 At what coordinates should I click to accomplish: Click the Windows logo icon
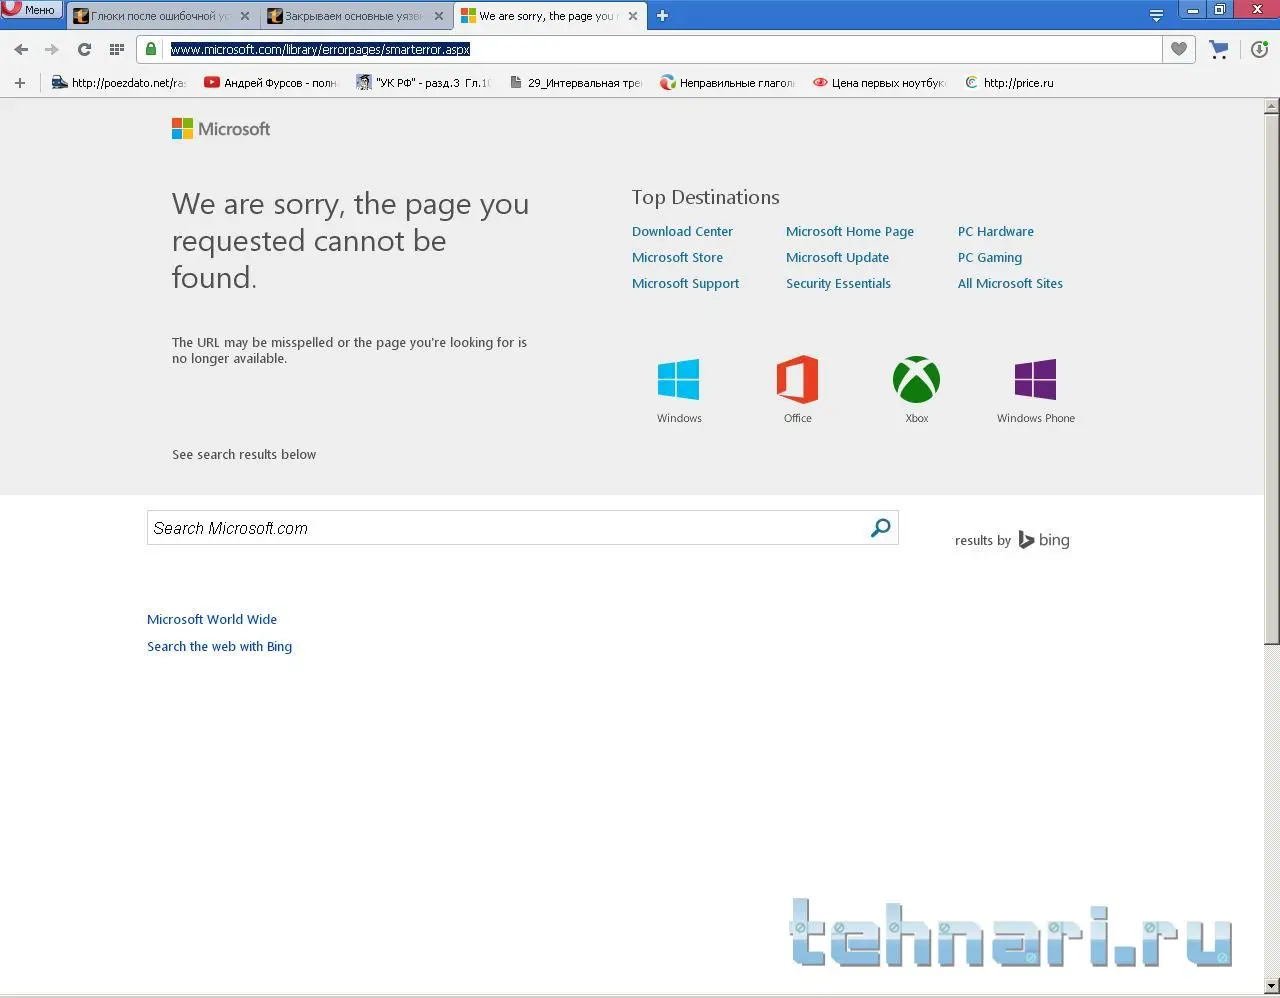679,380
